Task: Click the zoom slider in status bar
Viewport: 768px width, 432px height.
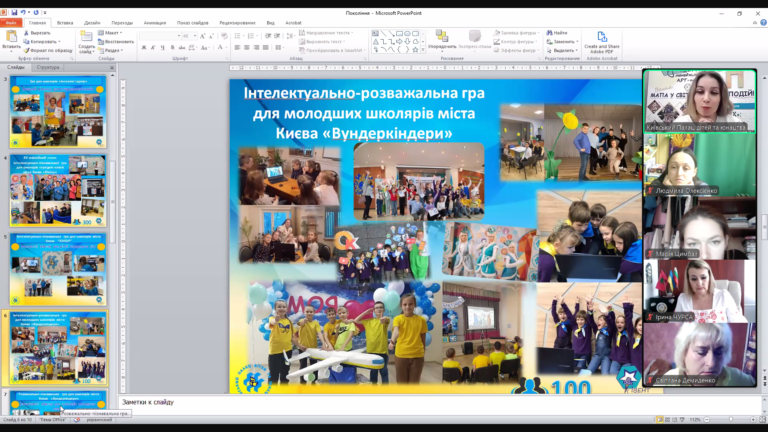Action: tap(730, 419)
